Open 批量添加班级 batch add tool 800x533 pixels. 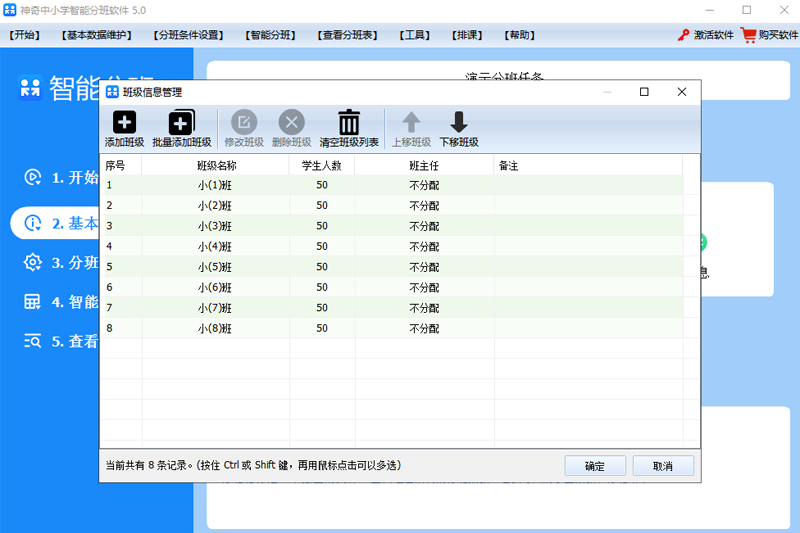point(182,122)
